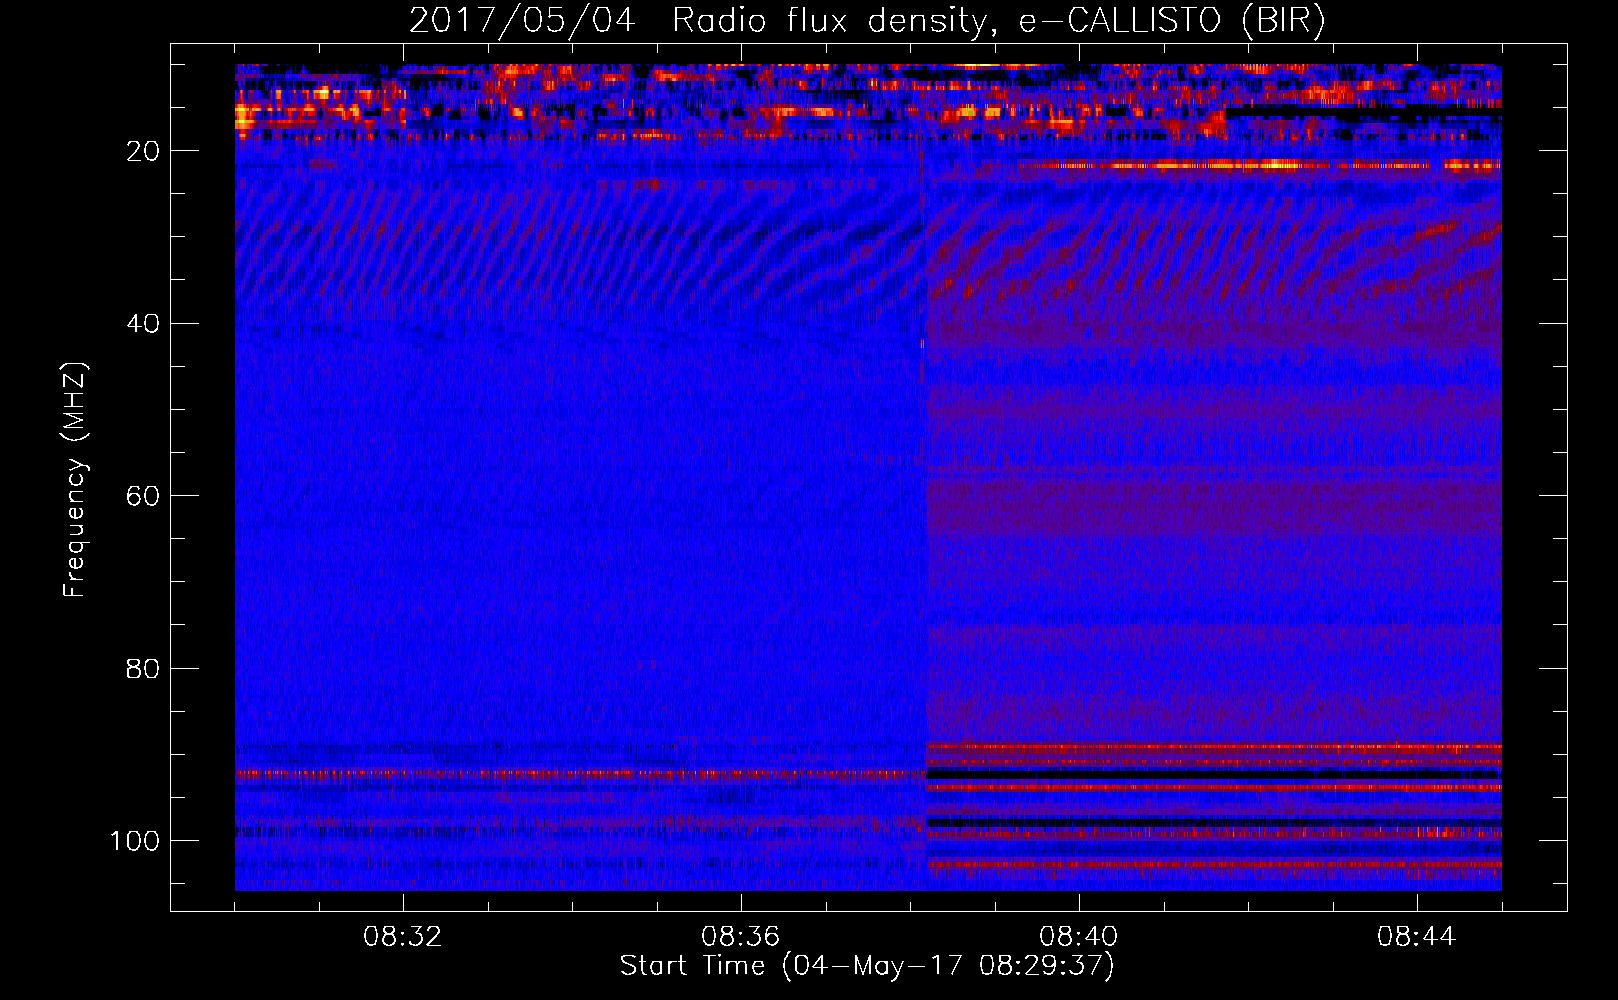
Task: Click the 20 frequency tick label
Action: [144, 151]
